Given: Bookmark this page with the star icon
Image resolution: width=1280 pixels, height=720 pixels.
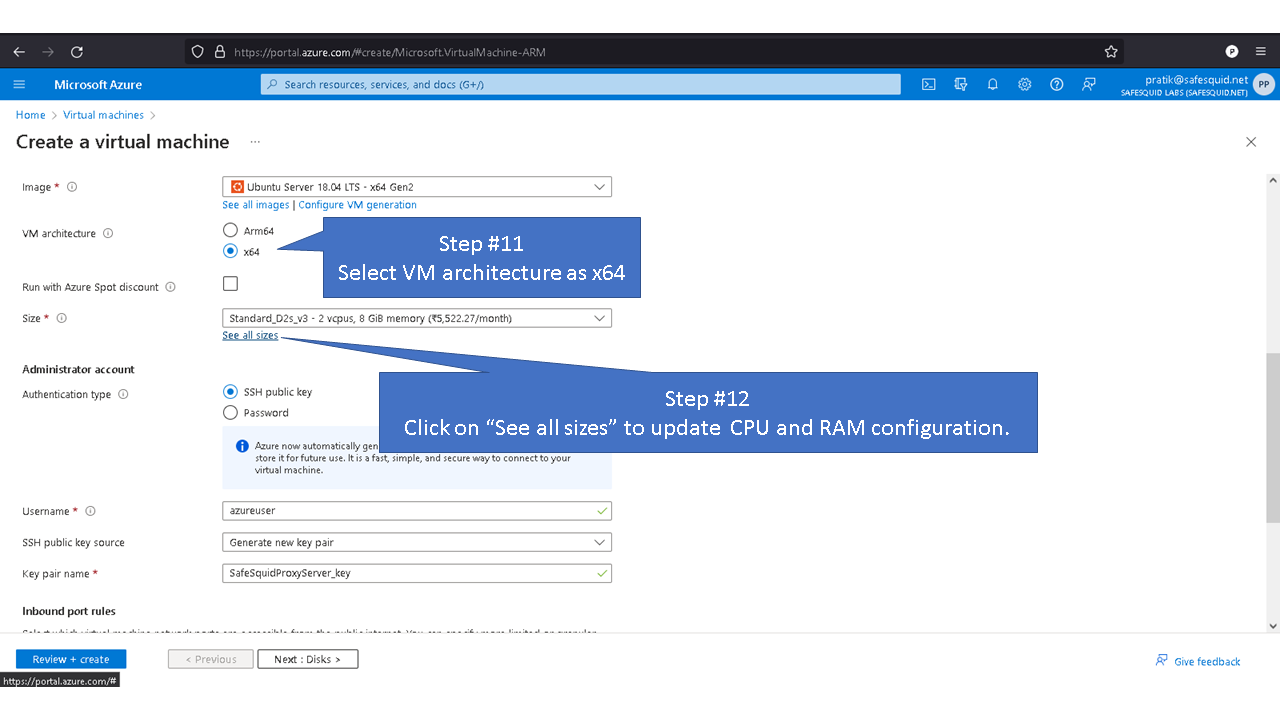Looking at the screenshot, I should click(1111, 52).
